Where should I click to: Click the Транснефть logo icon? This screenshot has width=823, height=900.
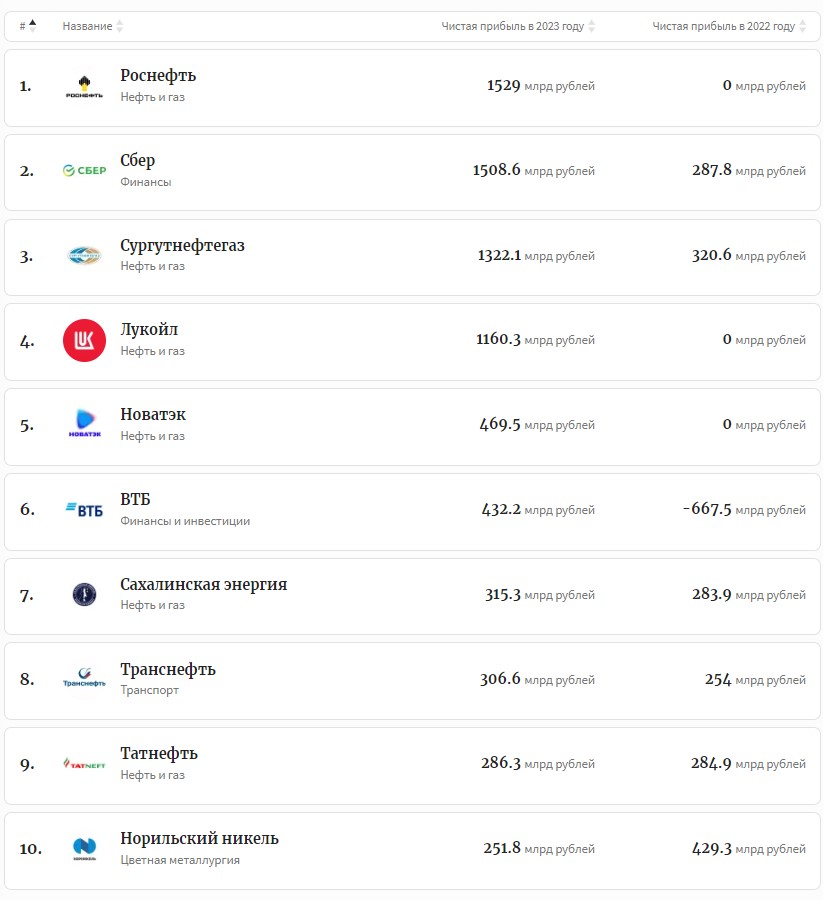click(x=84, y=679)
